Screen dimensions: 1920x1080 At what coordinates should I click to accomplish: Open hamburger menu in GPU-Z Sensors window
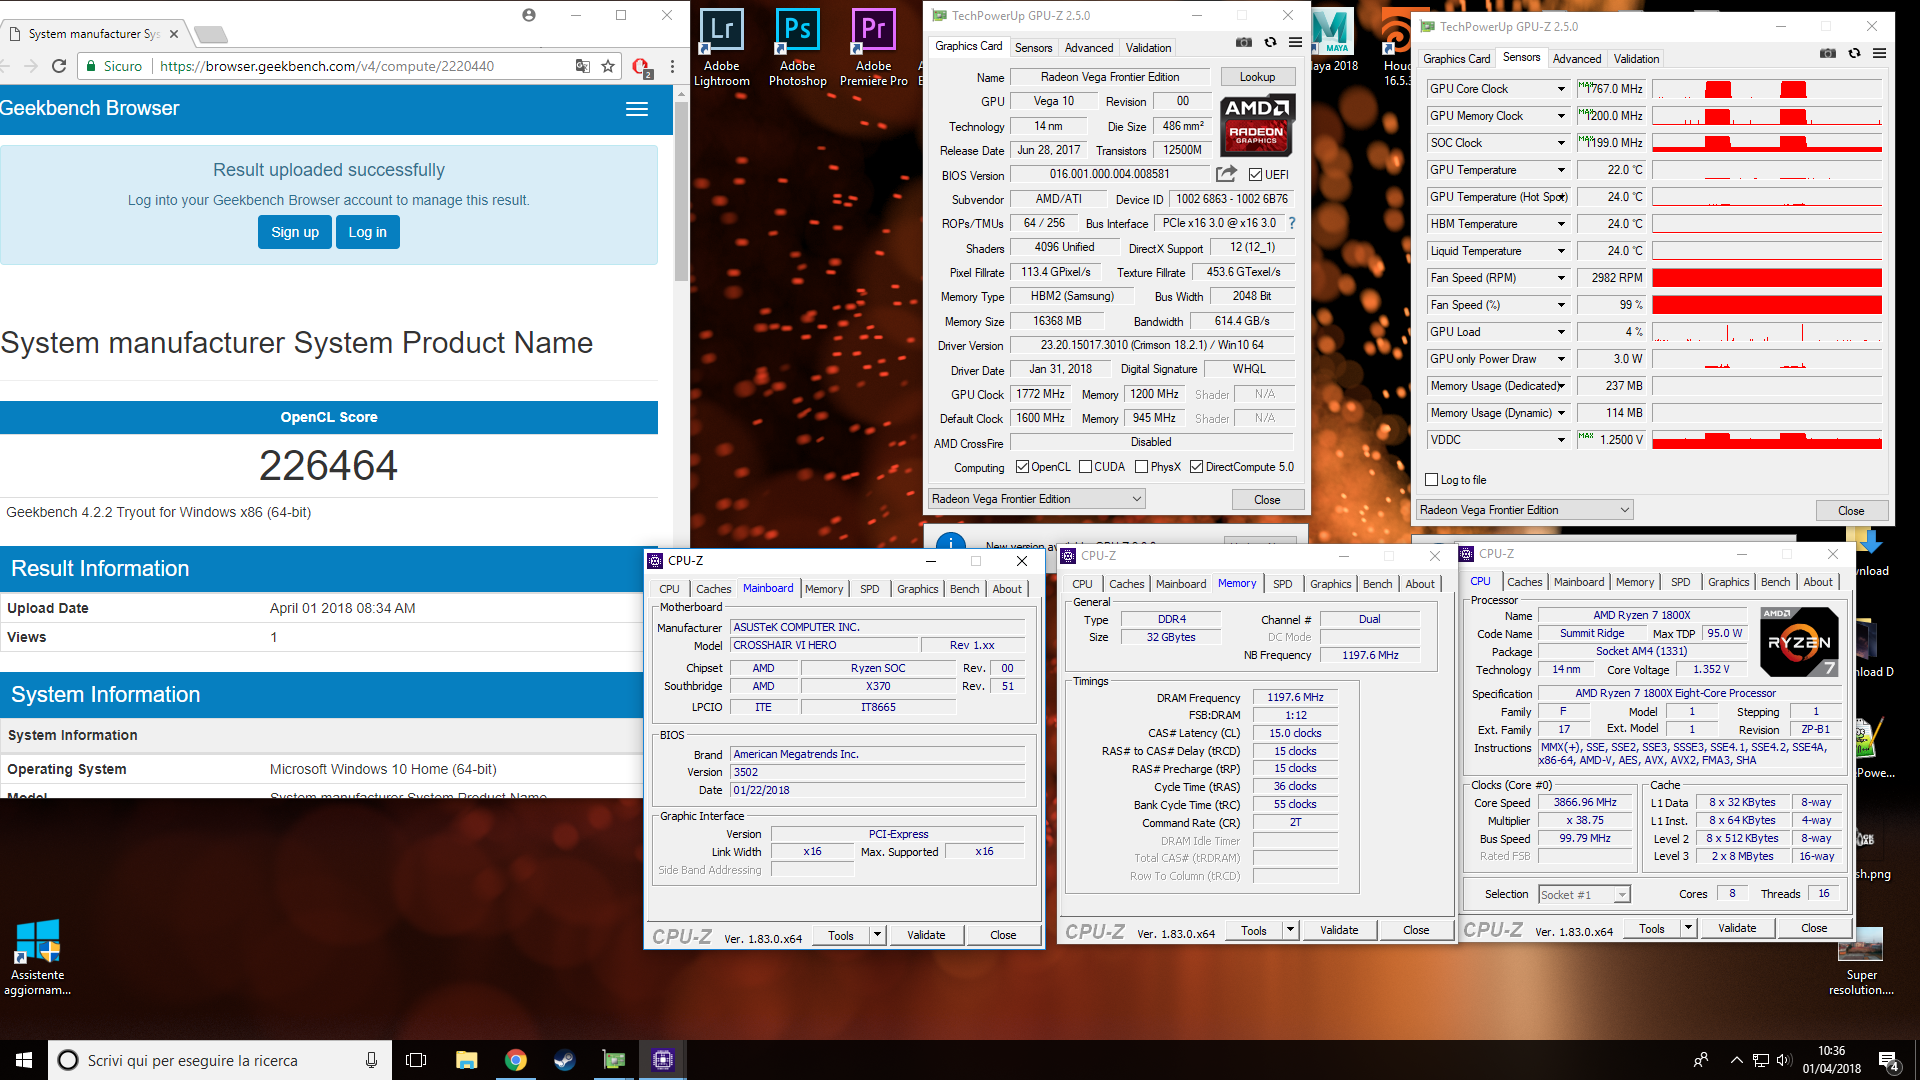tap(1879, 54)
